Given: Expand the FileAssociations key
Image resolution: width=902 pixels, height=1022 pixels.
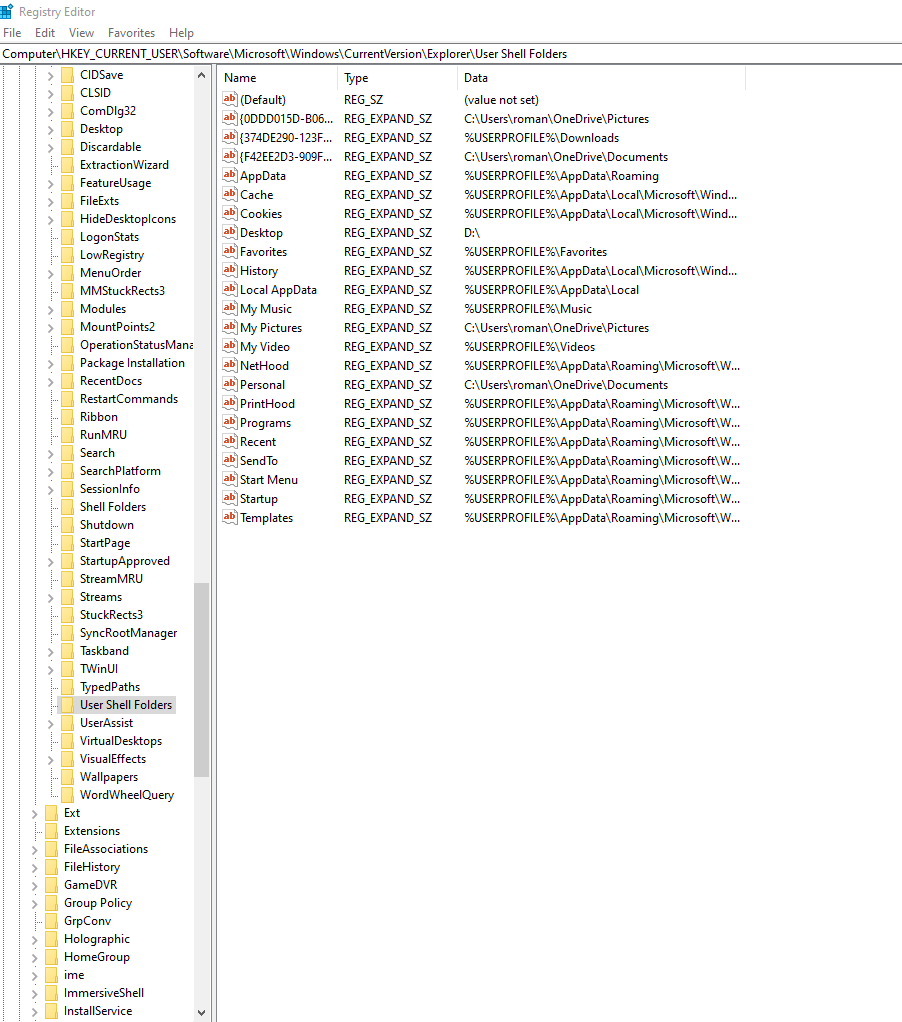Looking at the screenshot, I should pos(35,849).
